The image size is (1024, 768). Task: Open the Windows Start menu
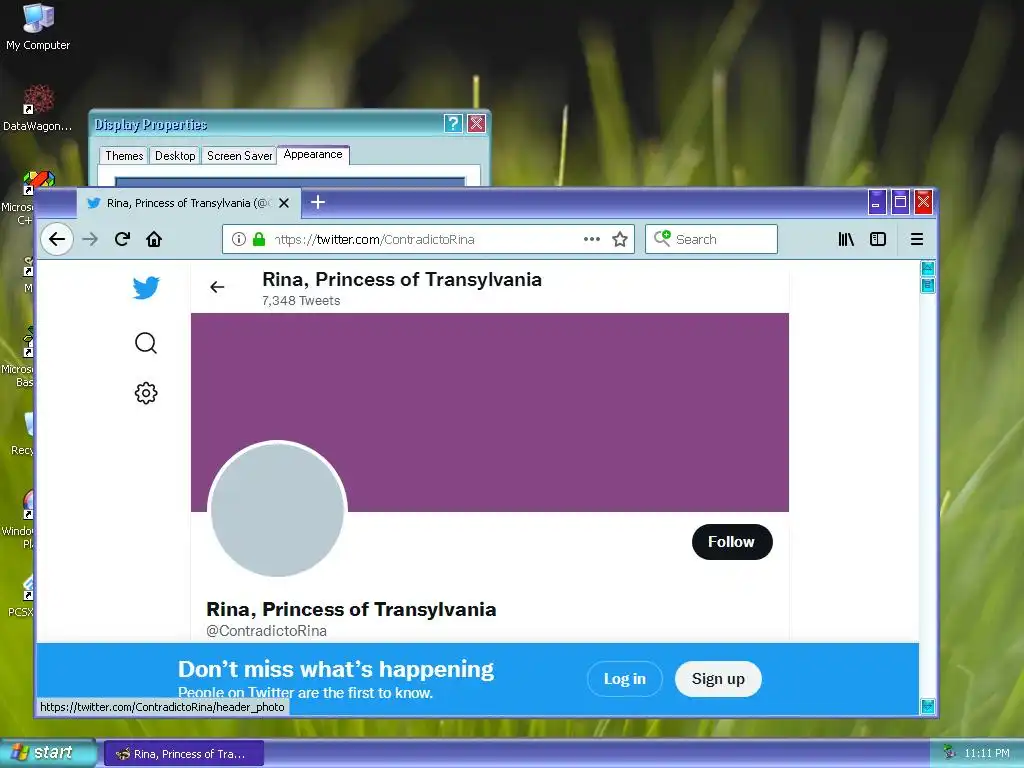pos(48,753)
